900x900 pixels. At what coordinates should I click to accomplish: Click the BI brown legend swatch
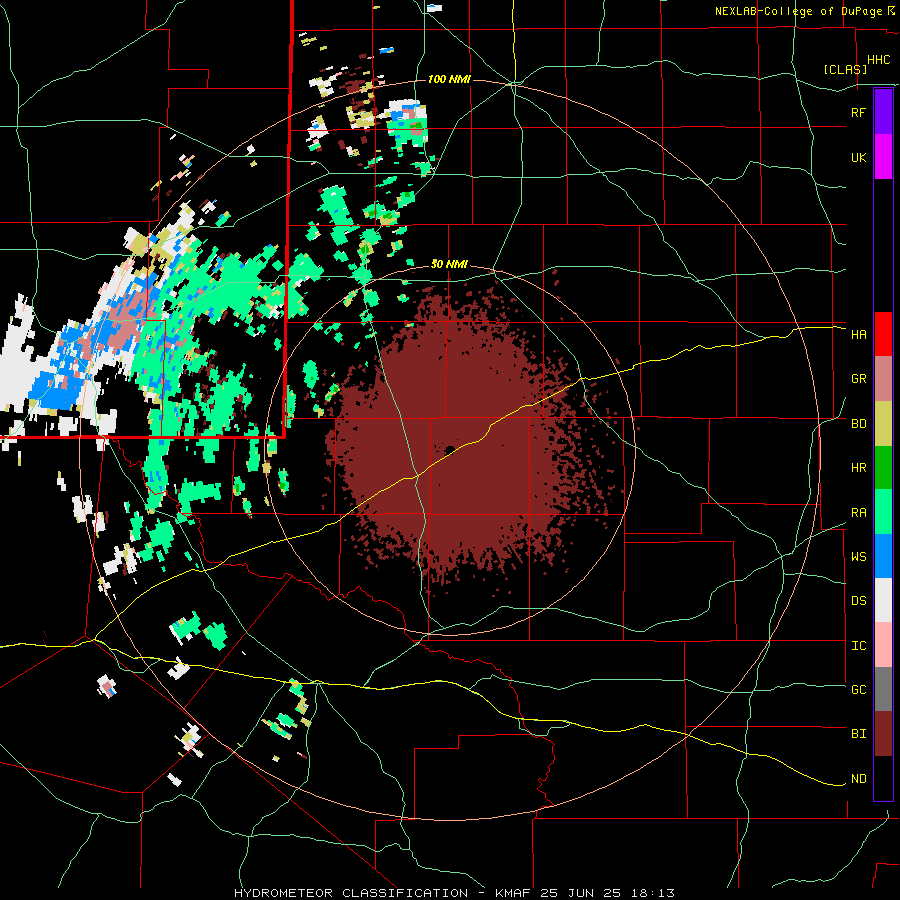click(883, 734)
